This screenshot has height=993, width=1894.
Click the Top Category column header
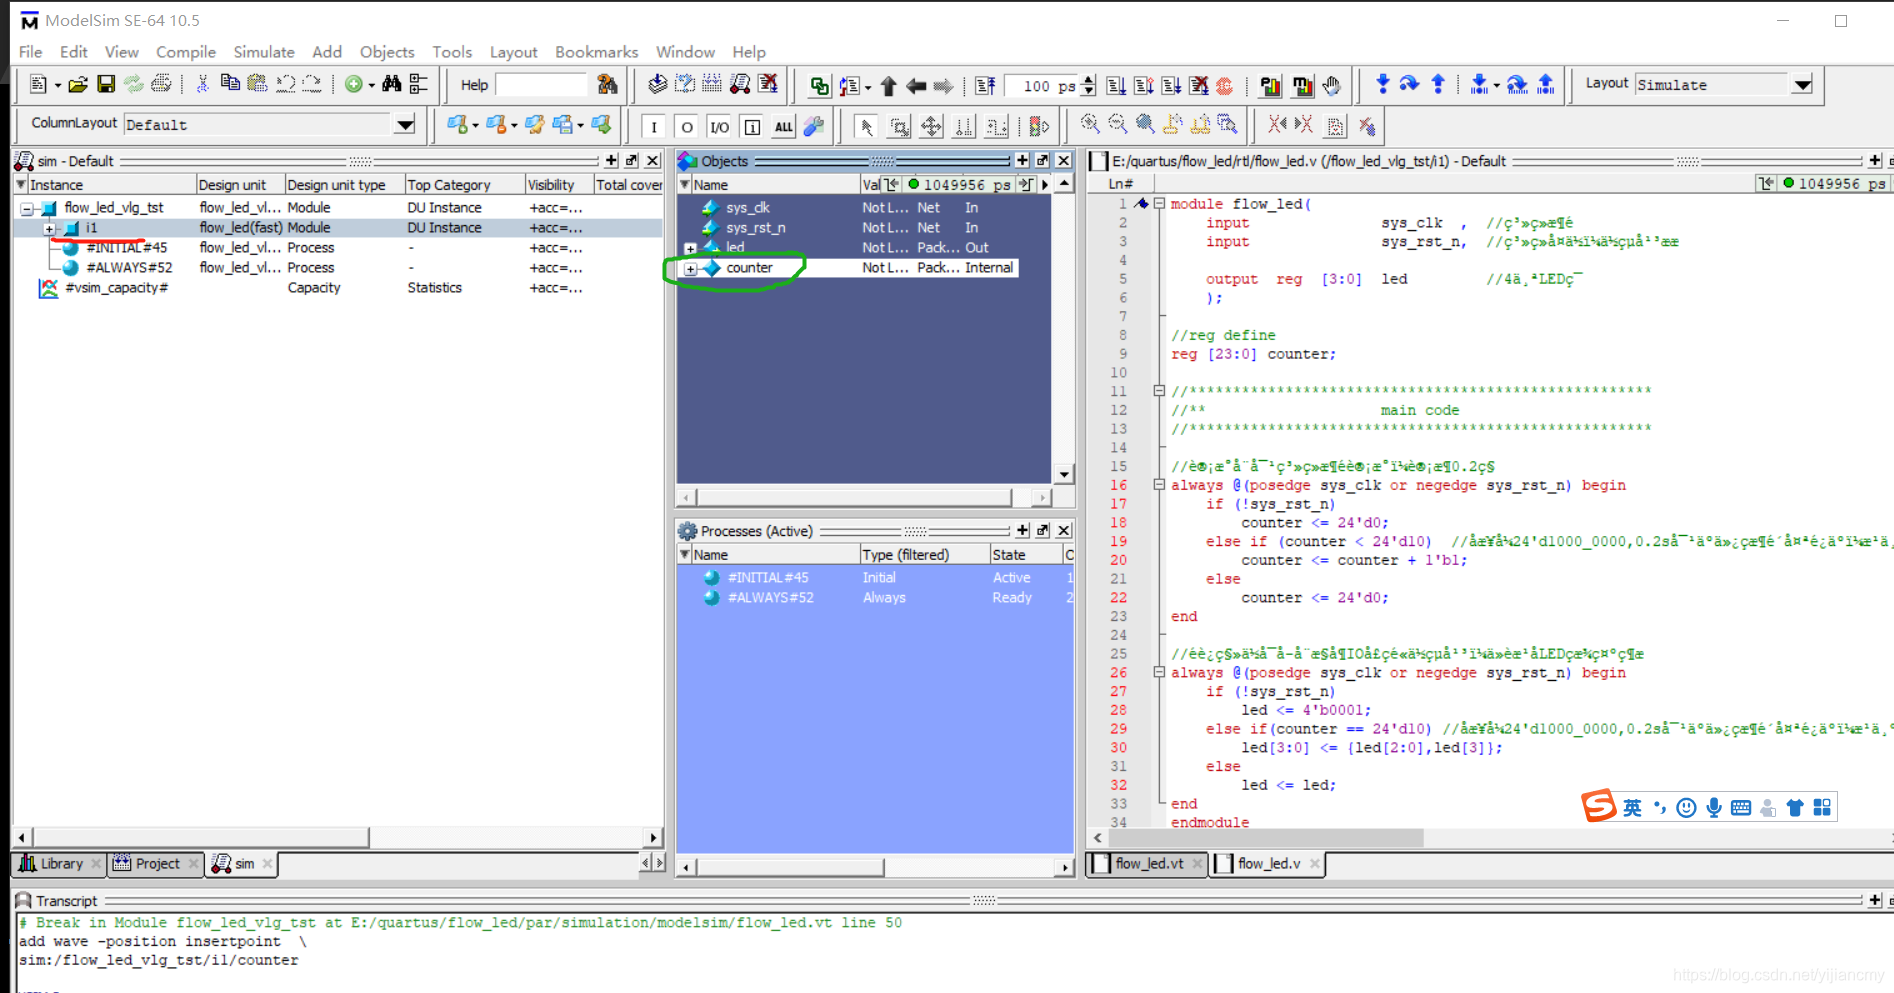coord(464,185)
